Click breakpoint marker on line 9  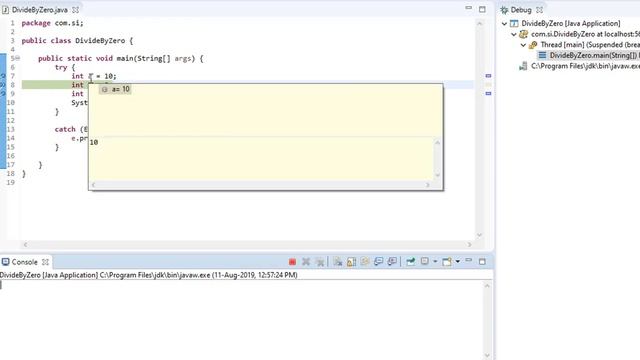click(3, 94)
